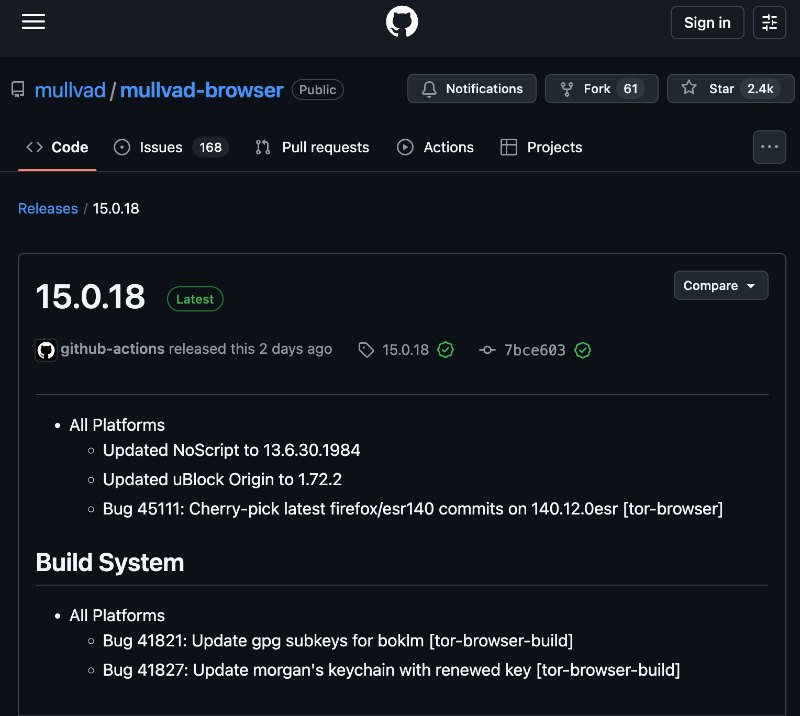
Task: Click the Pull requests branch icon
Action: tap(263, 147)
